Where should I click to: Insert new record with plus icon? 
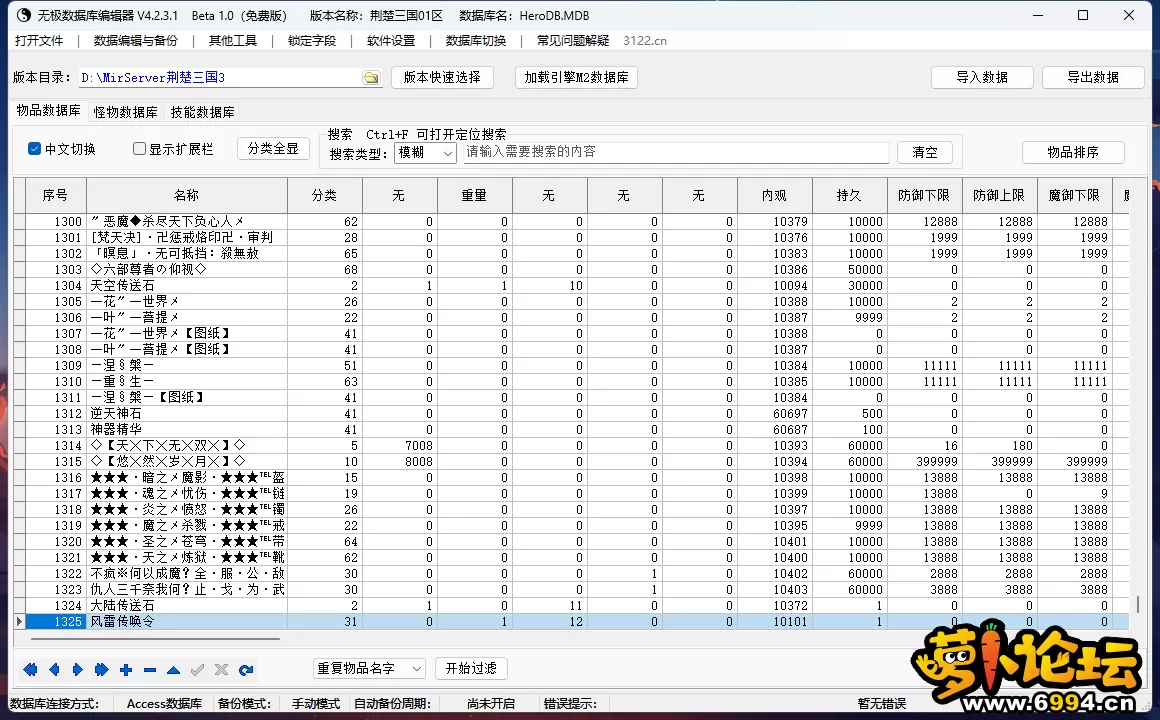tap(126, 670)
